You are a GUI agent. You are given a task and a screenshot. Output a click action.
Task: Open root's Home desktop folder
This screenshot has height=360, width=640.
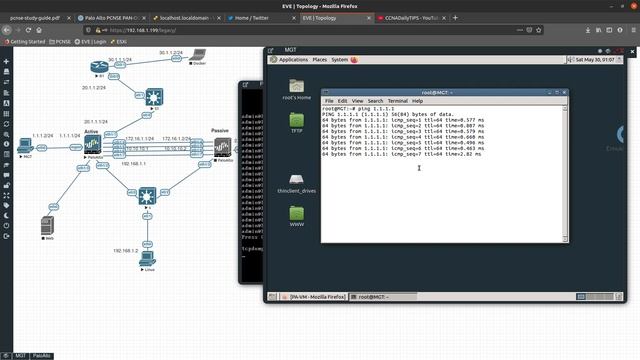(296, 89)
